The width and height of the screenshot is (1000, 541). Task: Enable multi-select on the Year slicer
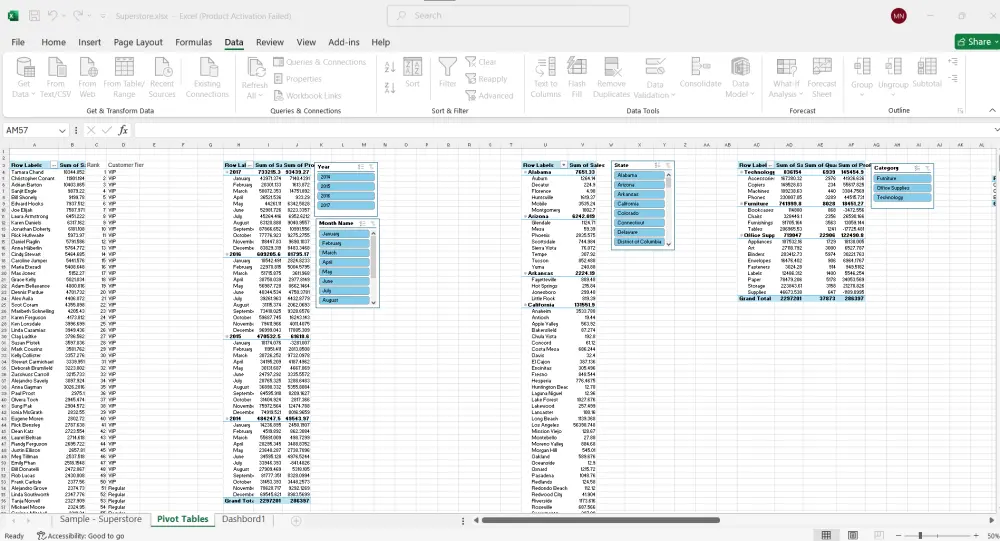click(361, 167)
